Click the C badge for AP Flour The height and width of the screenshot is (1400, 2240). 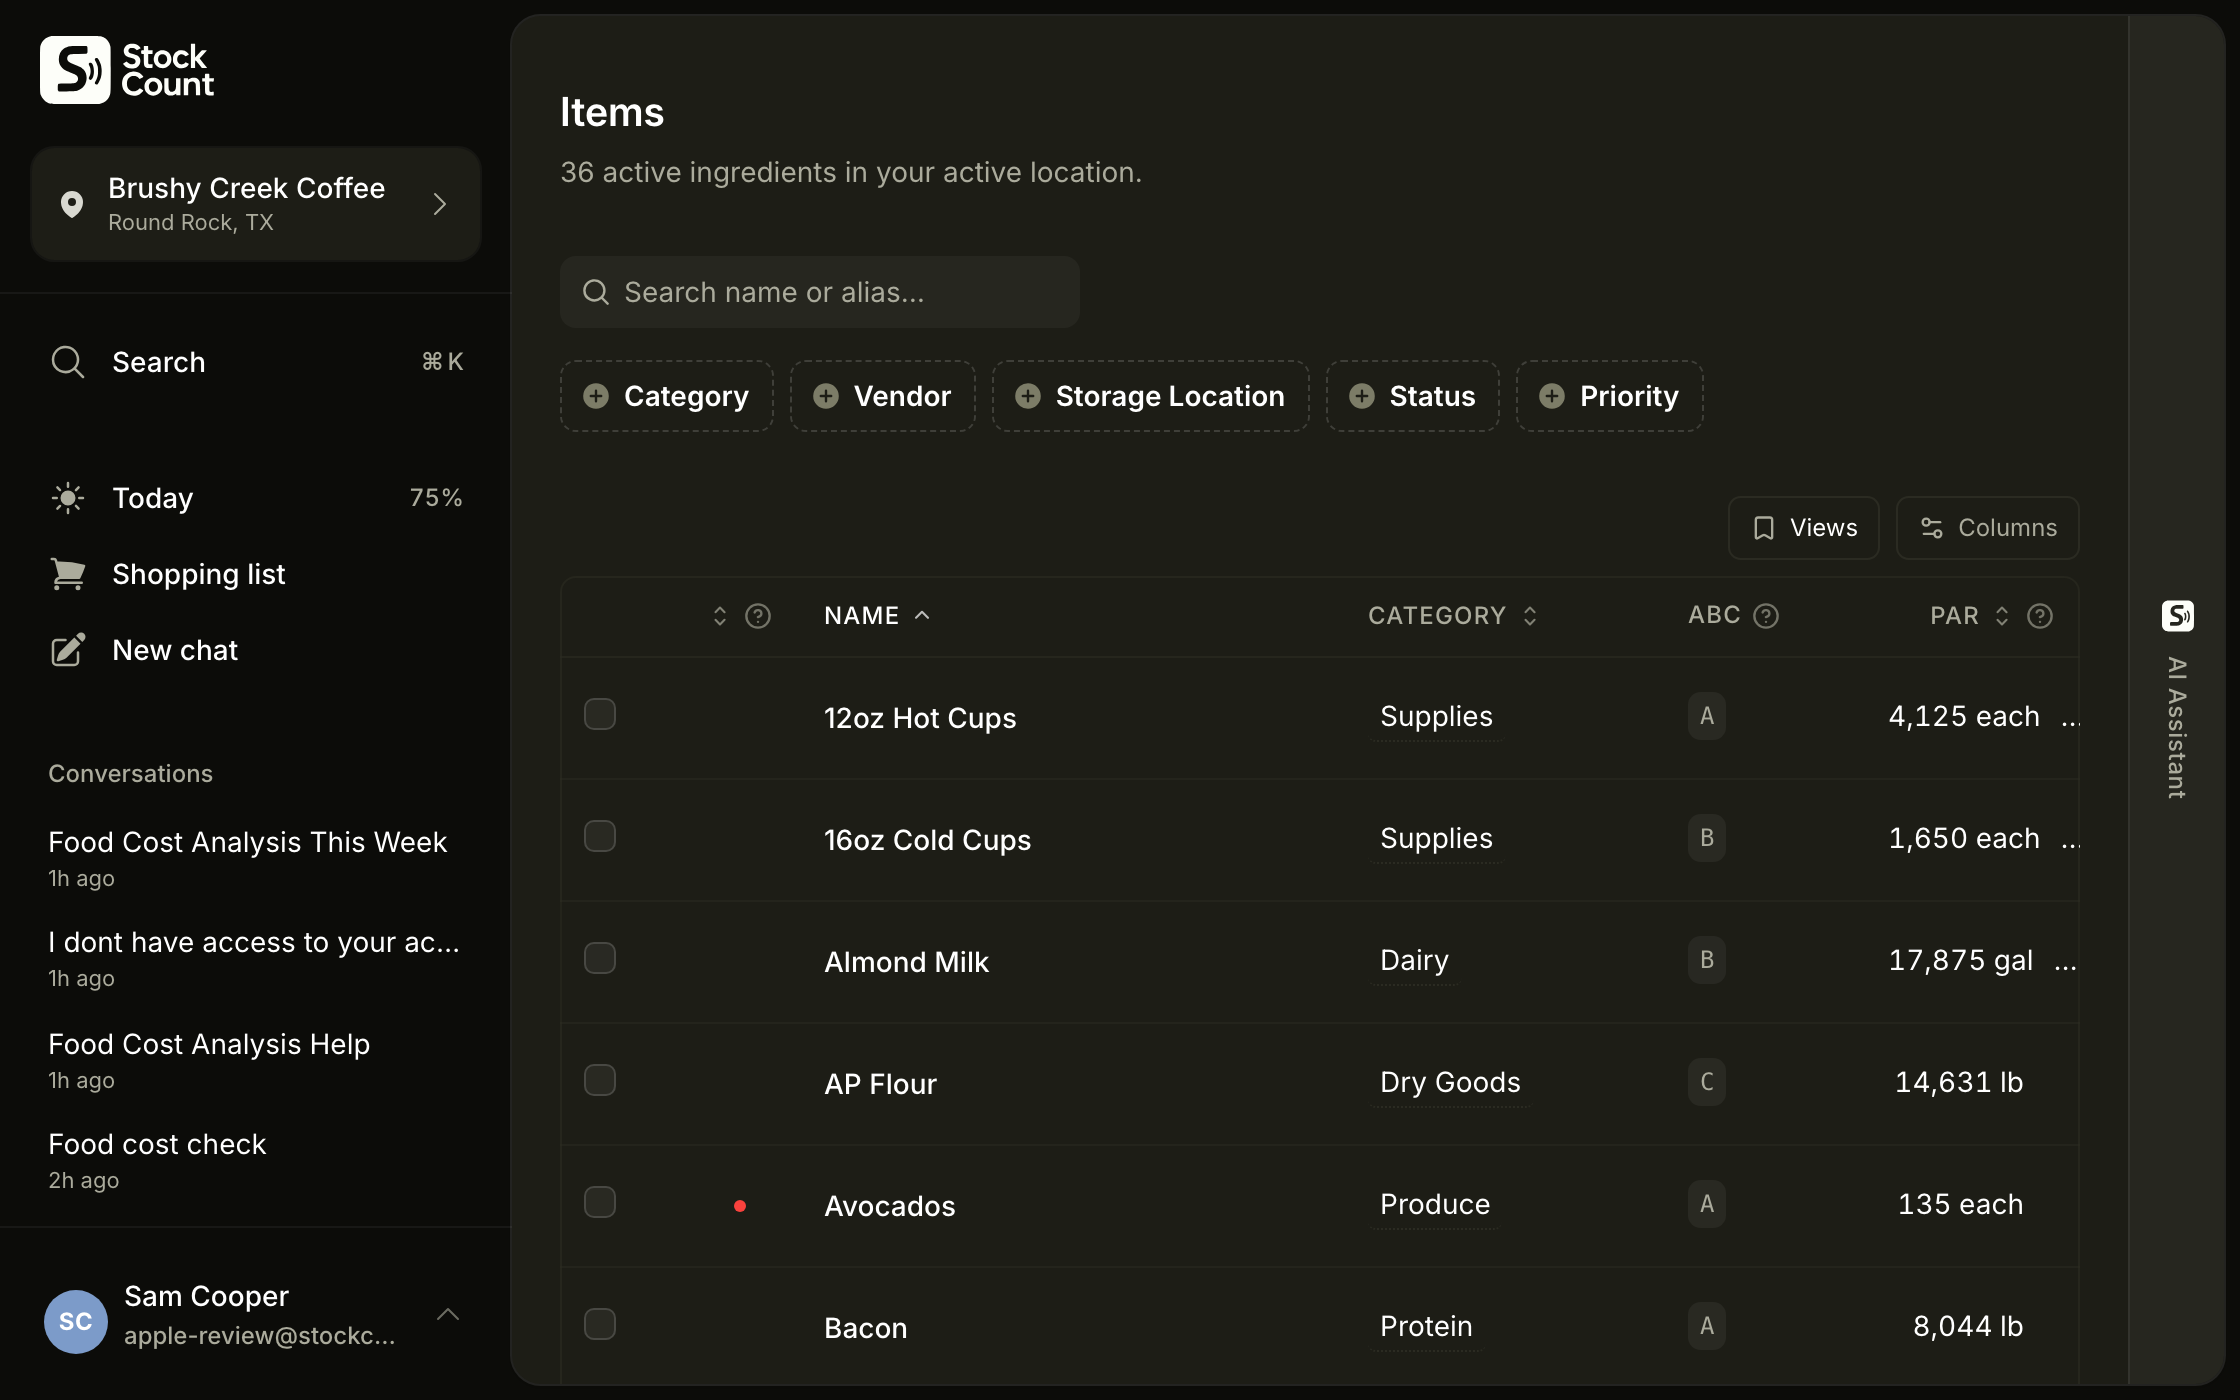point(1707,1082)
